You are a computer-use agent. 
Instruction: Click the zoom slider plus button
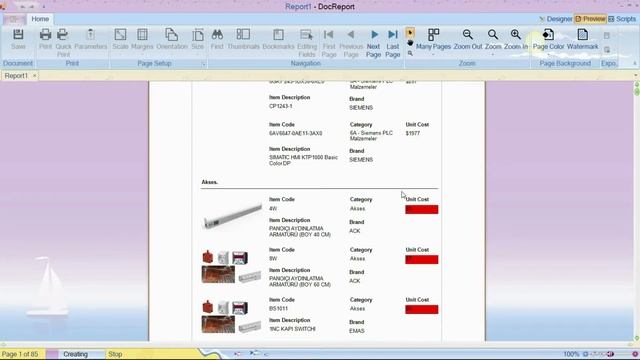tap(635, 354)
